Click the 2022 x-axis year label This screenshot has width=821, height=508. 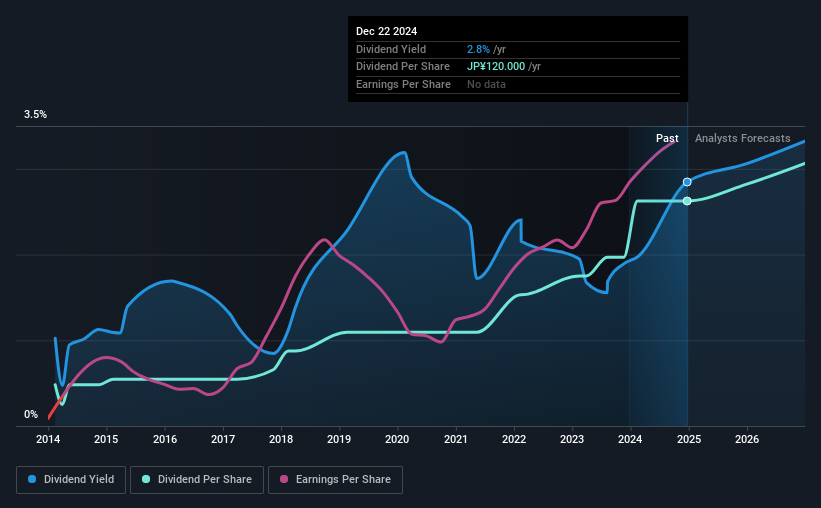coord(514,439)
